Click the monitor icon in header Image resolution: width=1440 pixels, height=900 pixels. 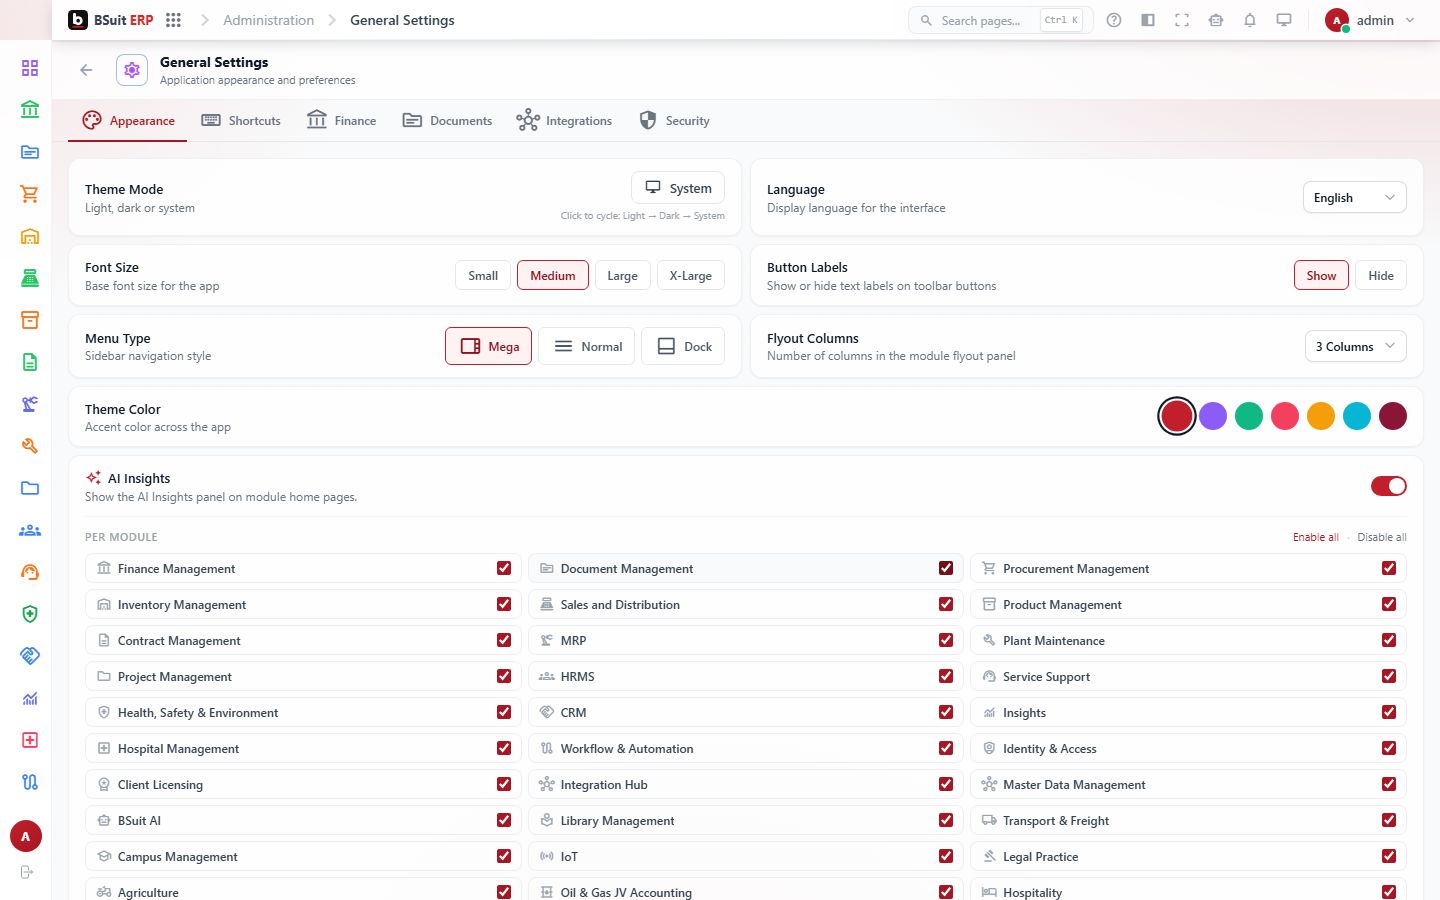[1284, 20]
